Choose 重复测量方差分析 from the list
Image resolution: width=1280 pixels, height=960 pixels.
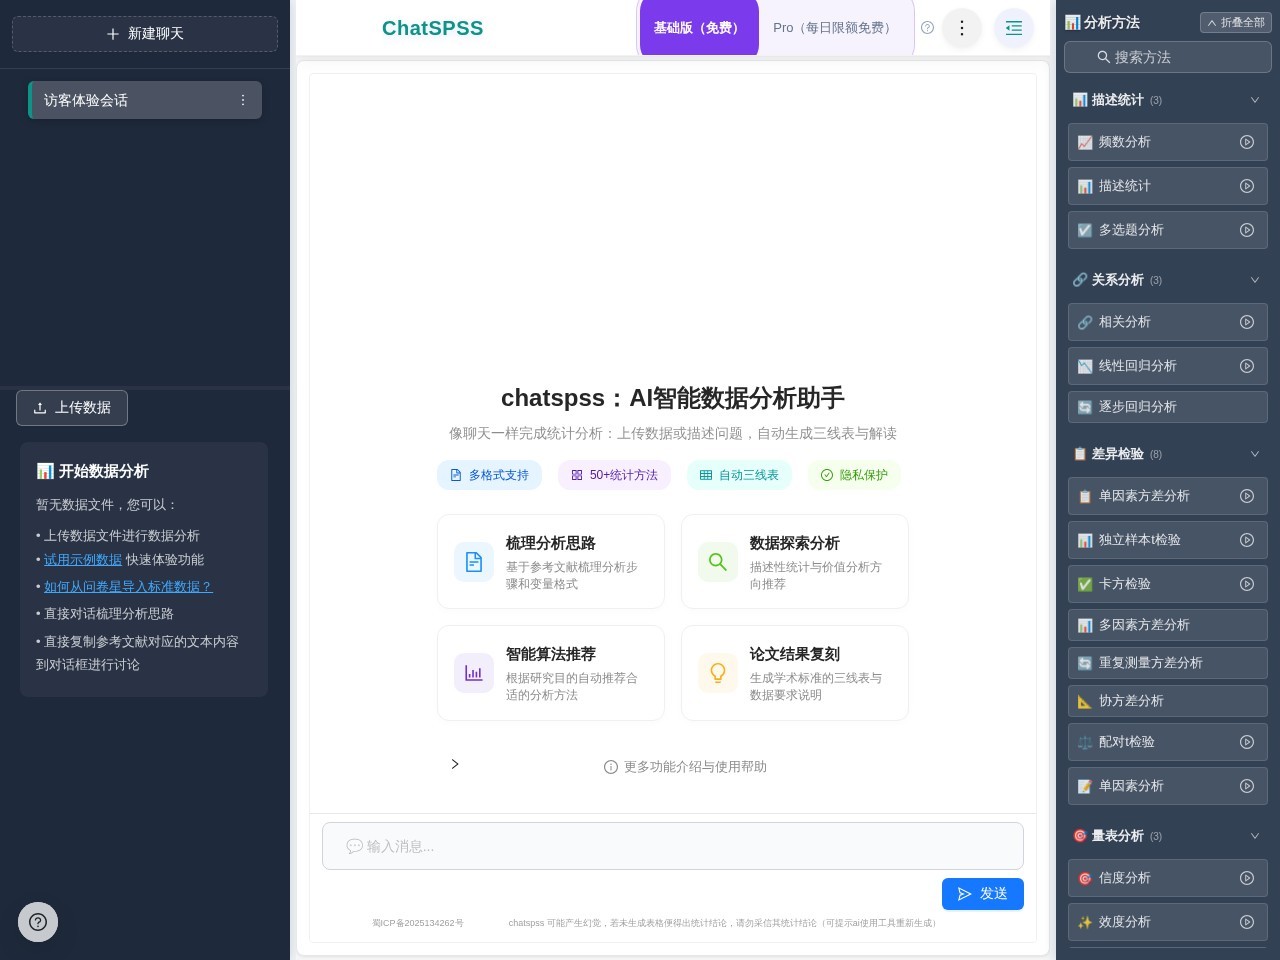1168,663
